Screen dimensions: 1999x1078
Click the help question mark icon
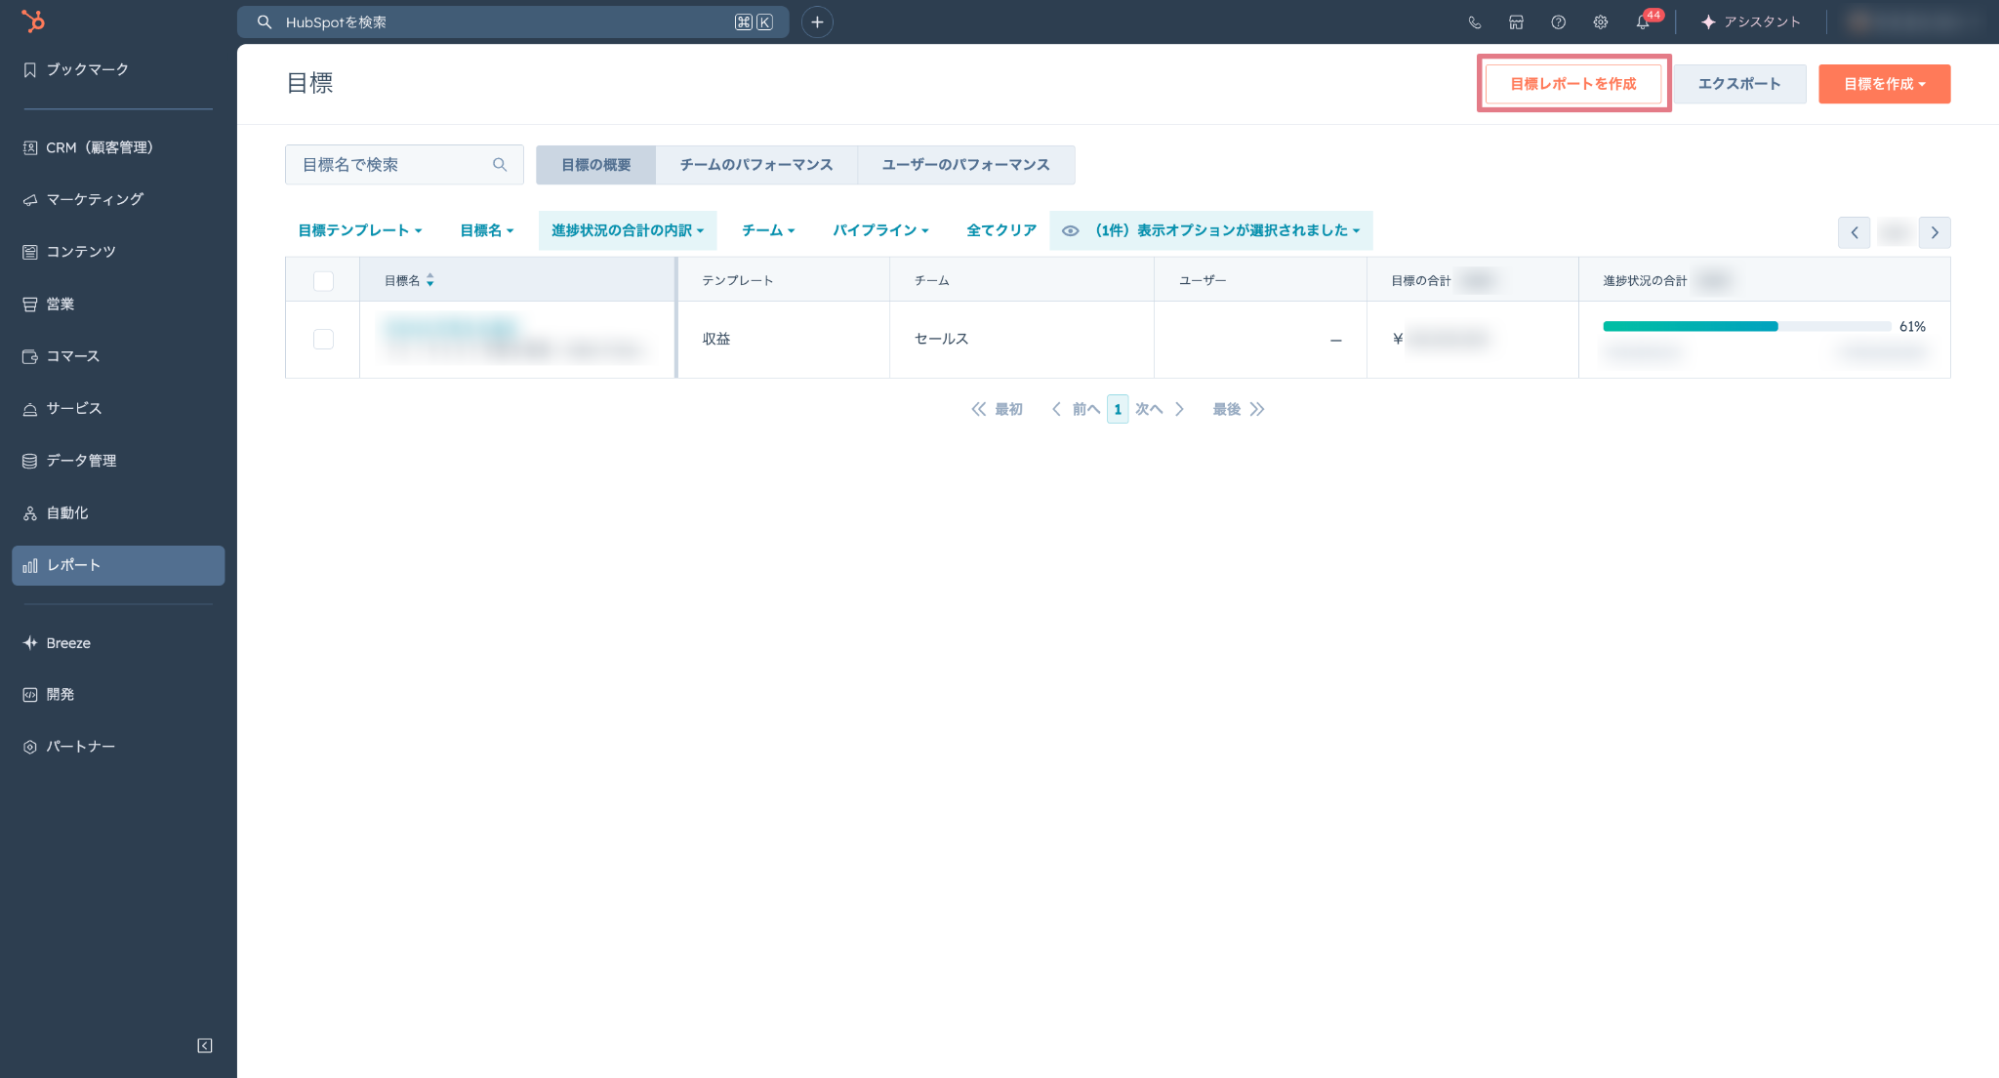tap(1558, 22)
